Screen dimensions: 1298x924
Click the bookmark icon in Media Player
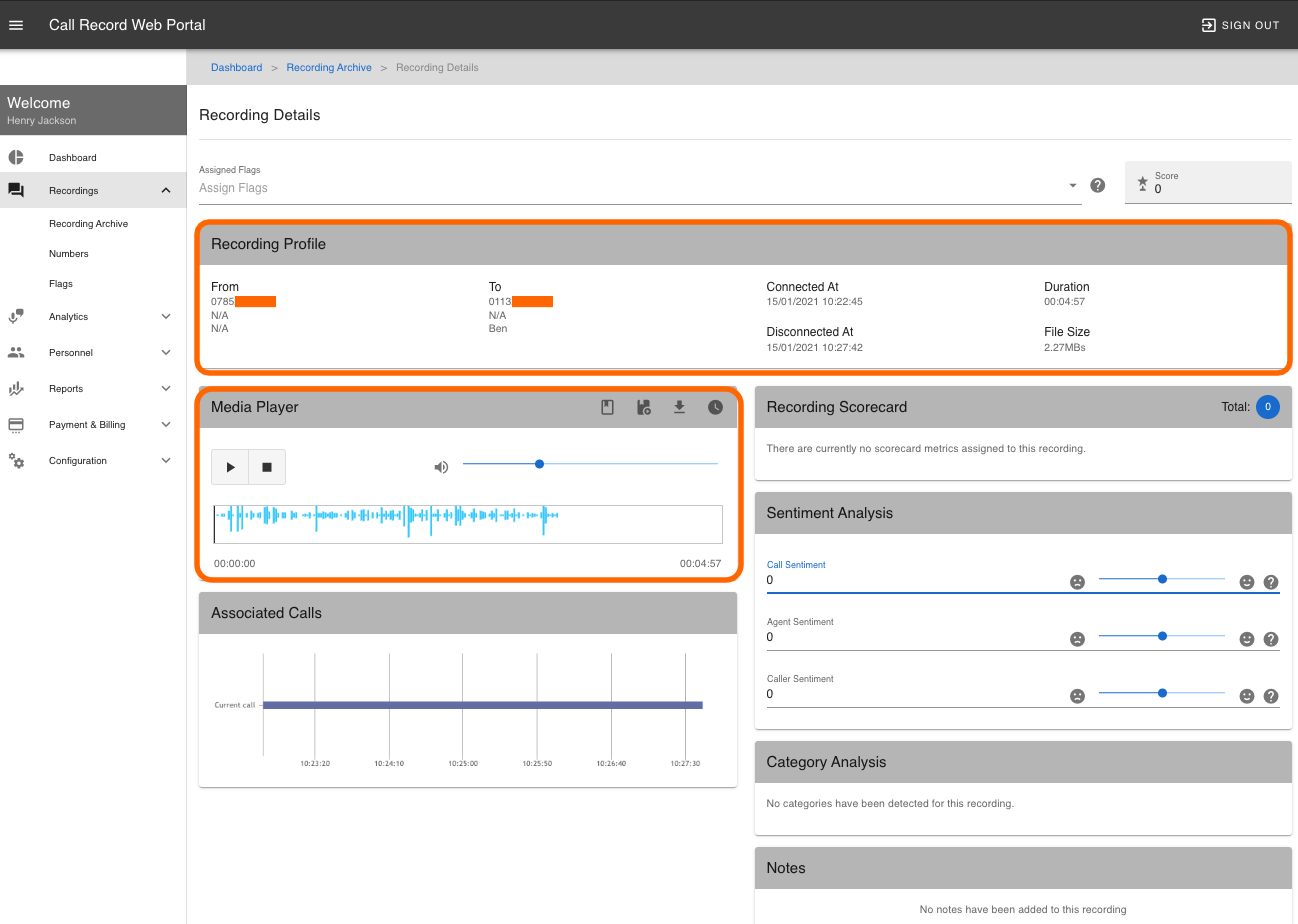pyautogui.click(x=607, y=407)
